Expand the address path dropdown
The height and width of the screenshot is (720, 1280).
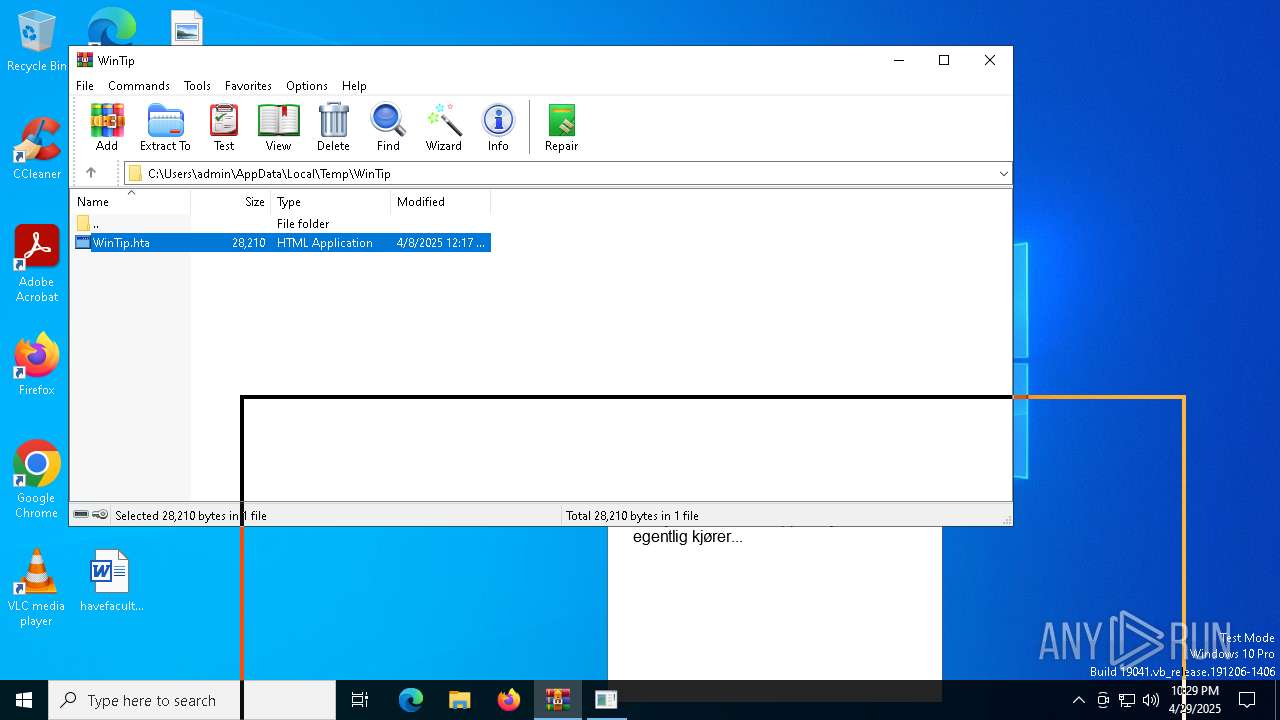tap(1003, 174)
